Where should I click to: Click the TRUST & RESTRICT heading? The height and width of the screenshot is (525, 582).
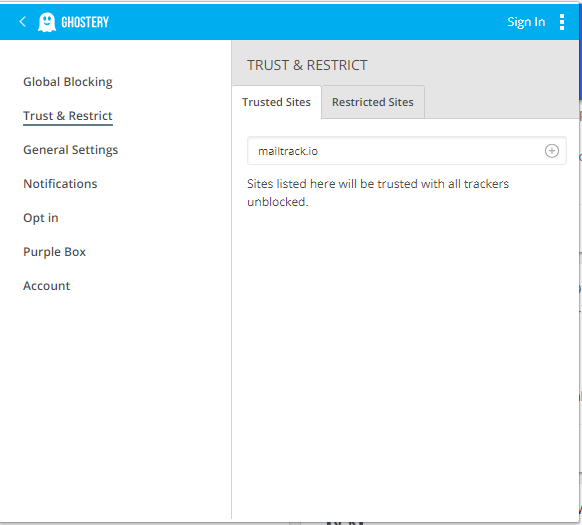(307, 65)
